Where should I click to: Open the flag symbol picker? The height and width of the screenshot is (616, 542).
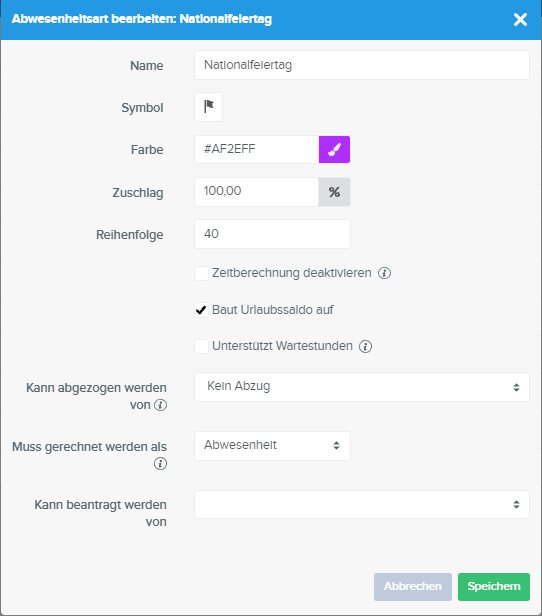(x=209, y=107)
